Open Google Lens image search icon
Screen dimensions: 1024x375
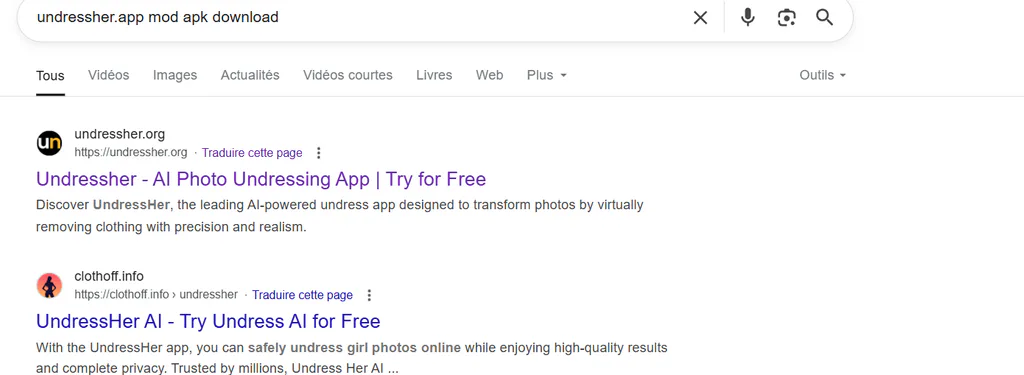point(786,18)
